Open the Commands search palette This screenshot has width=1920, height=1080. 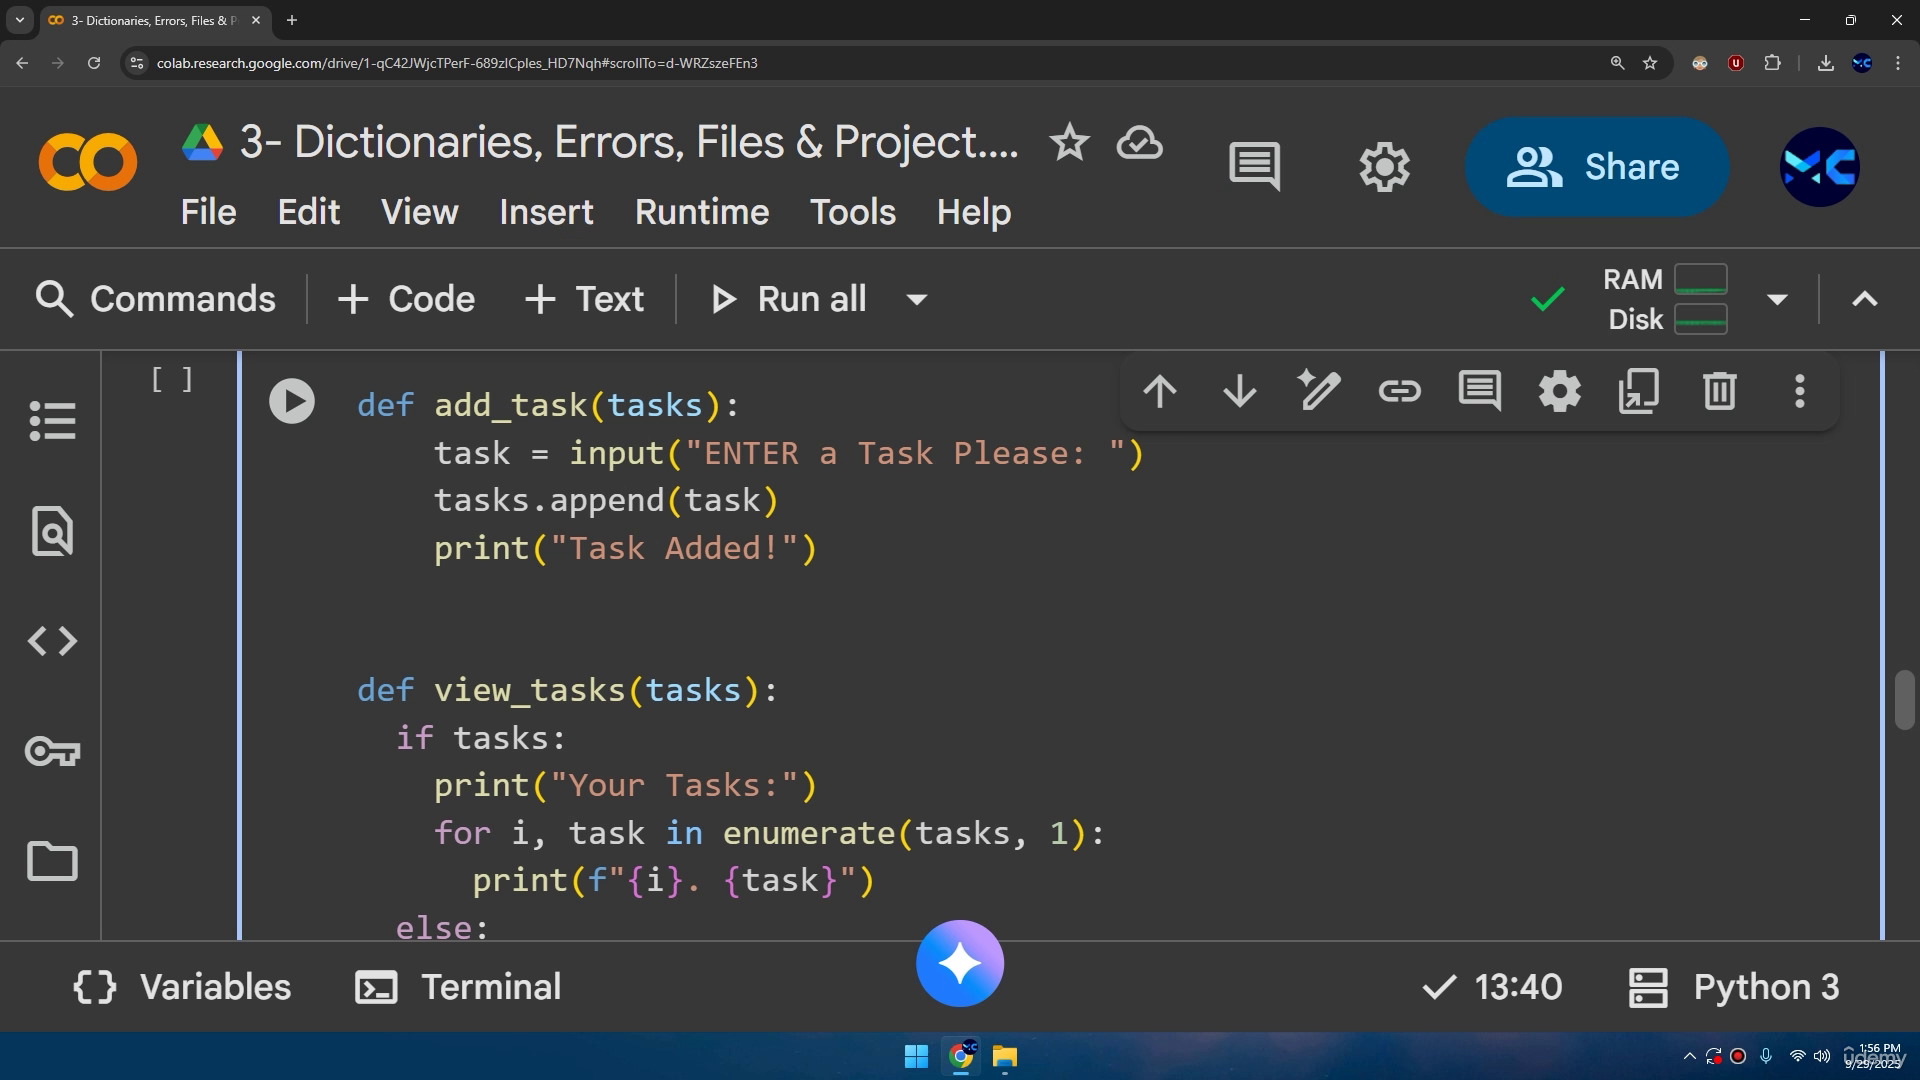point(155,299)
